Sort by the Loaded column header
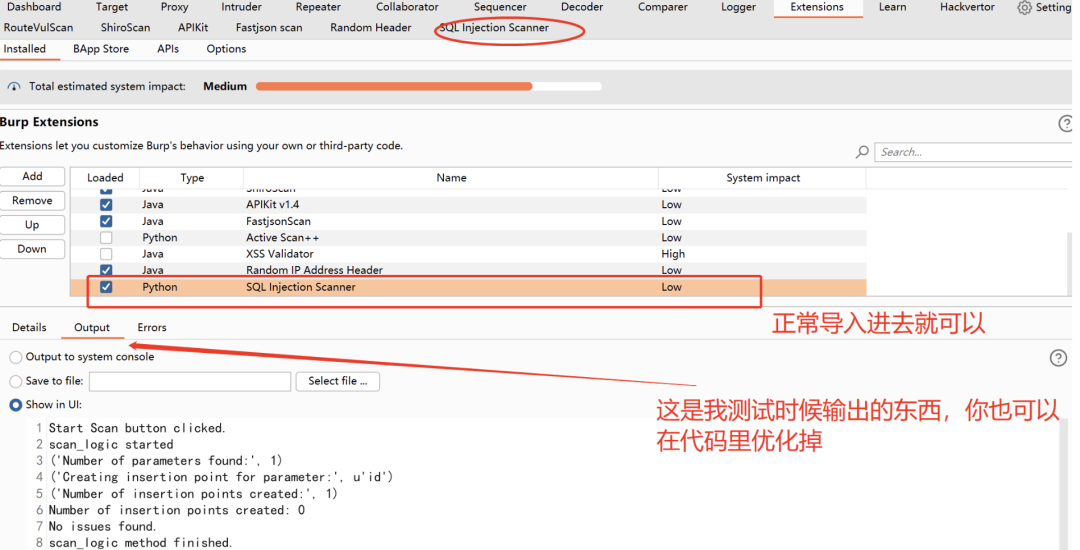 click(x=105, y=178)
